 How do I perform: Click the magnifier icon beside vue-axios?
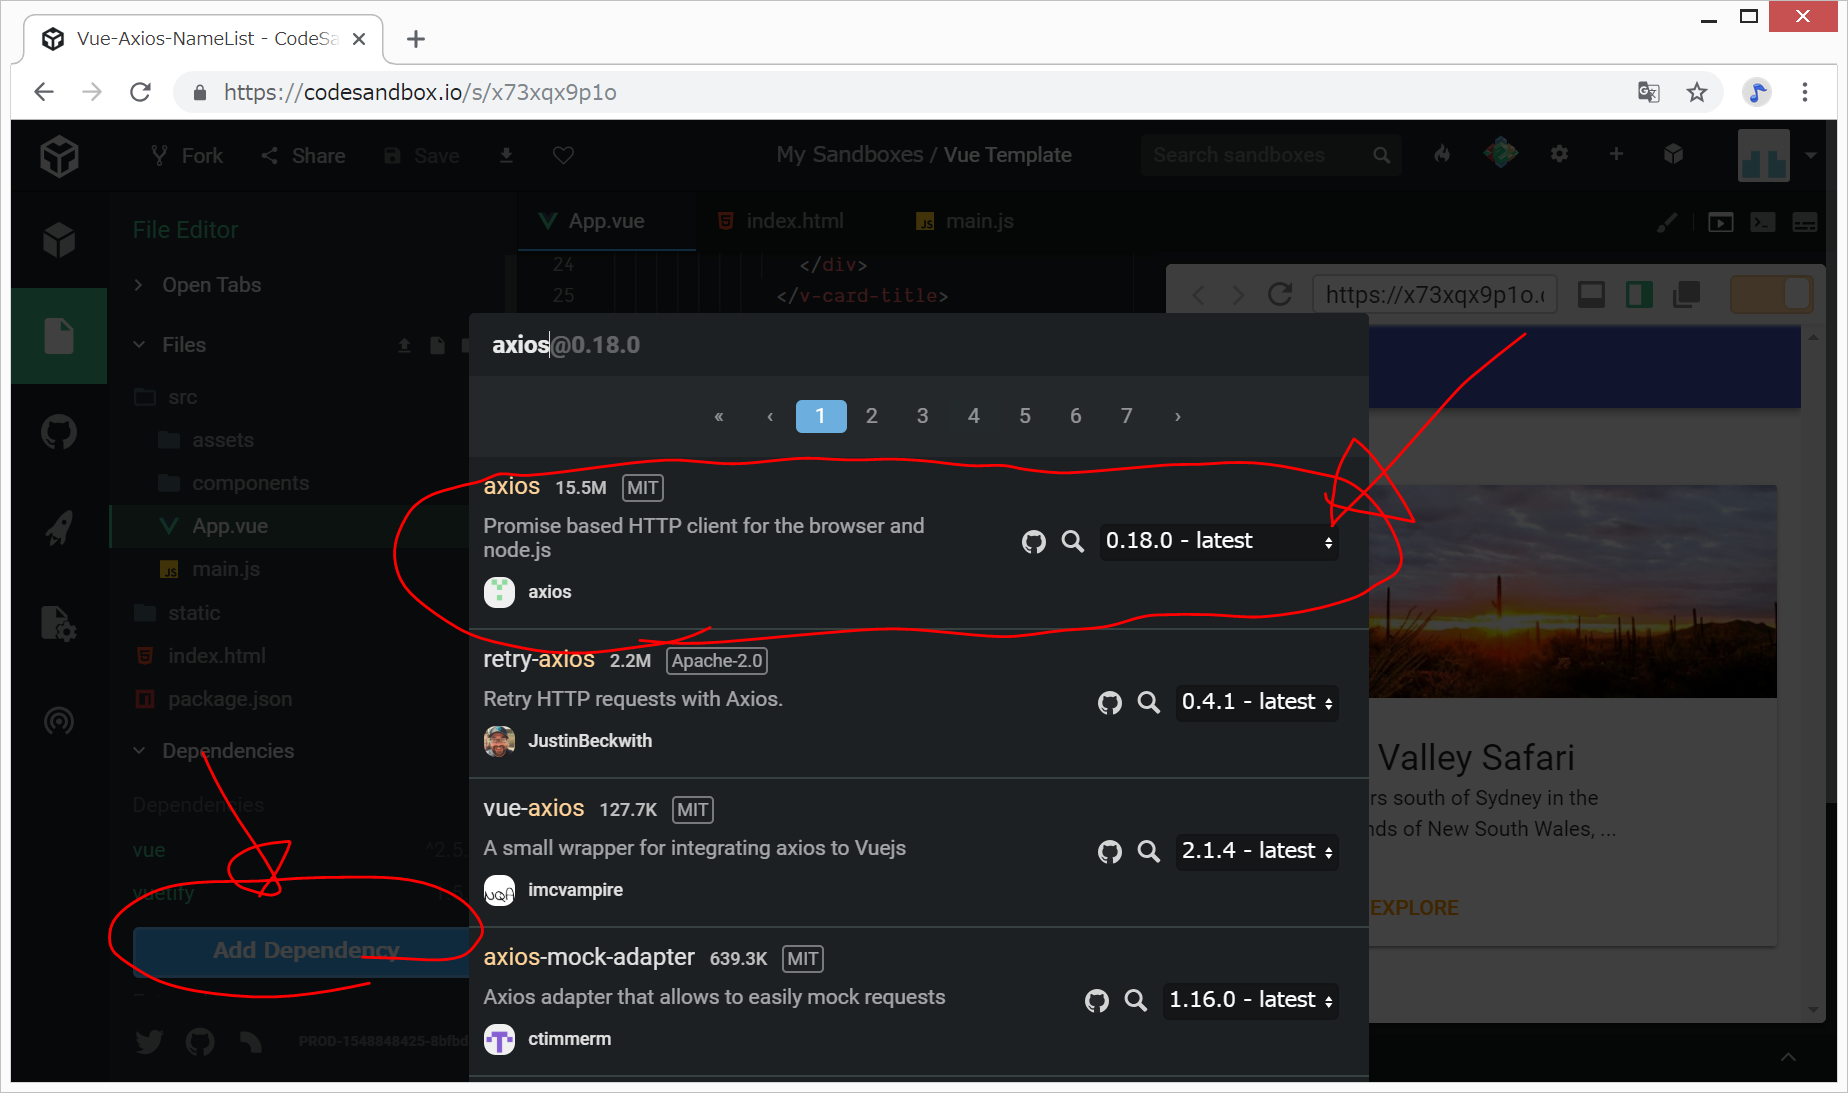(1148, 851)
